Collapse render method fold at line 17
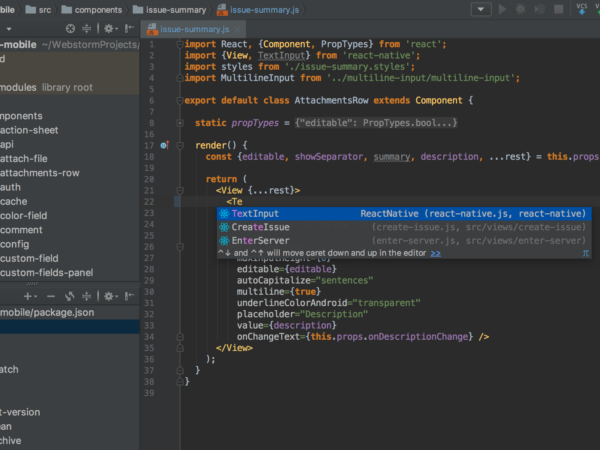The image size is (600, 450). pos(180,145)
